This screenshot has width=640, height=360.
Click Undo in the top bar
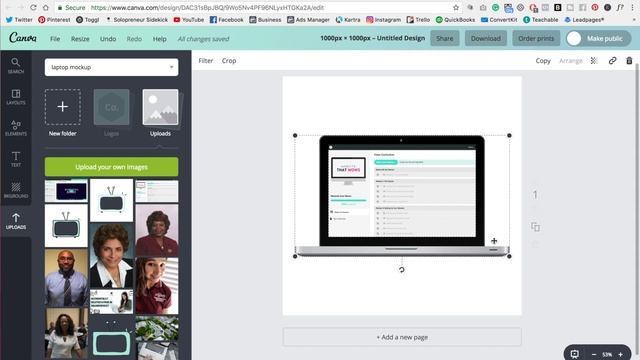[108, 39]
